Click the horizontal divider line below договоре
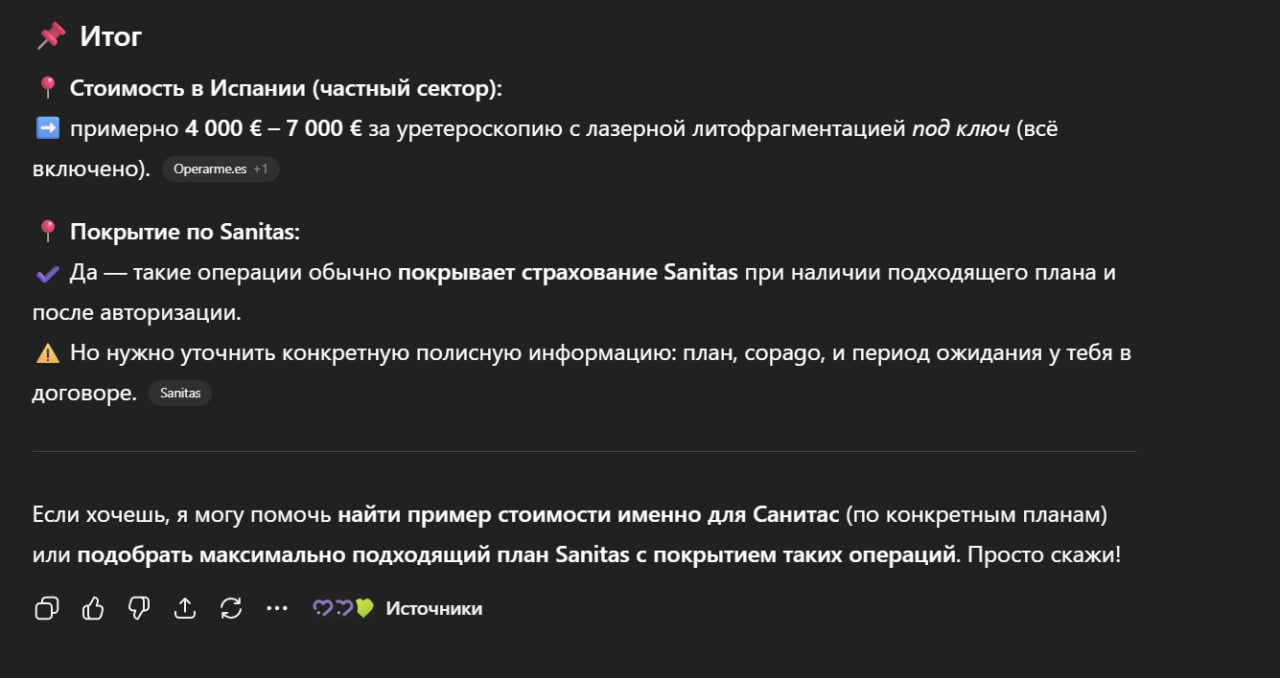The height and width of the screenshot is (678, 1280). click(584, 451)
